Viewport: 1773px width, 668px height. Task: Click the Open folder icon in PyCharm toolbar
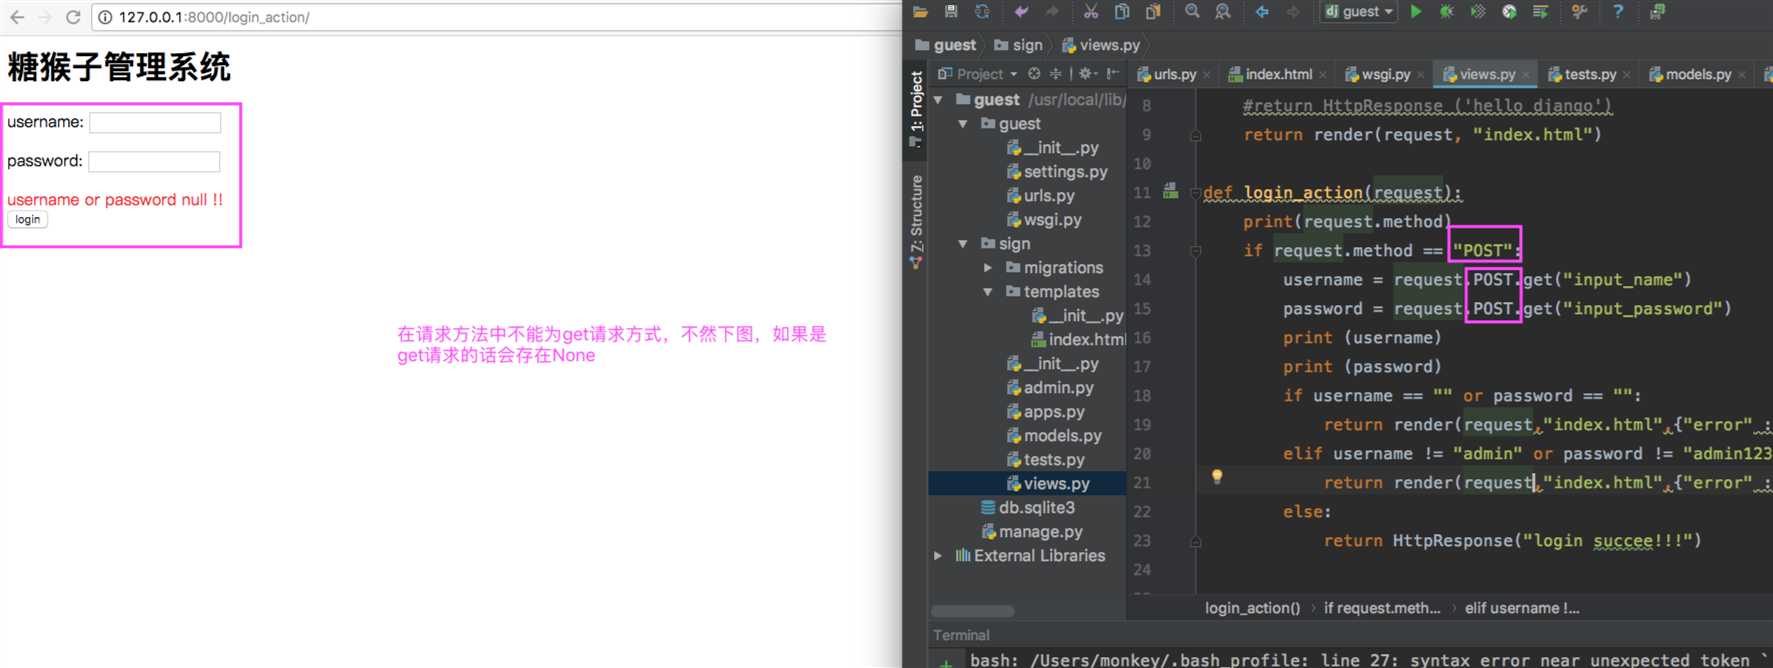[x=920, y=12]
